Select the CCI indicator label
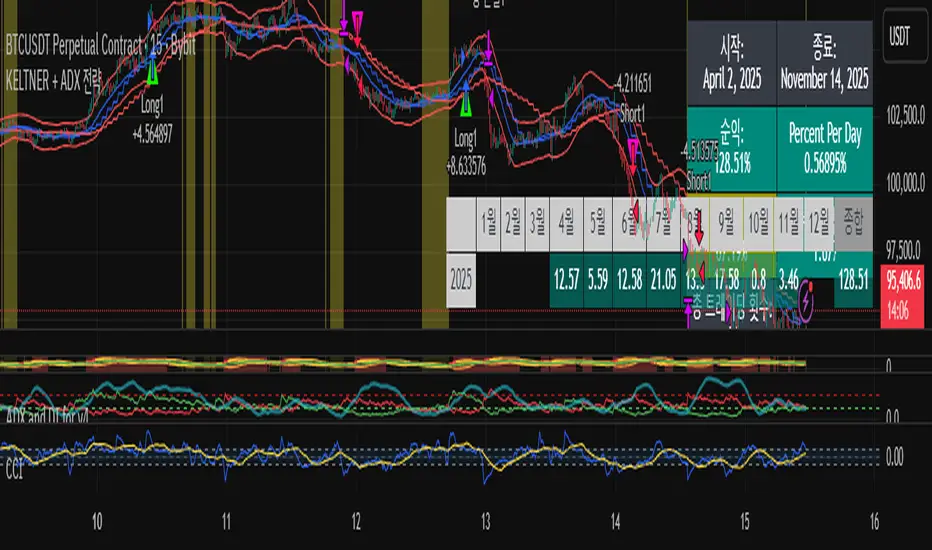 16,466
